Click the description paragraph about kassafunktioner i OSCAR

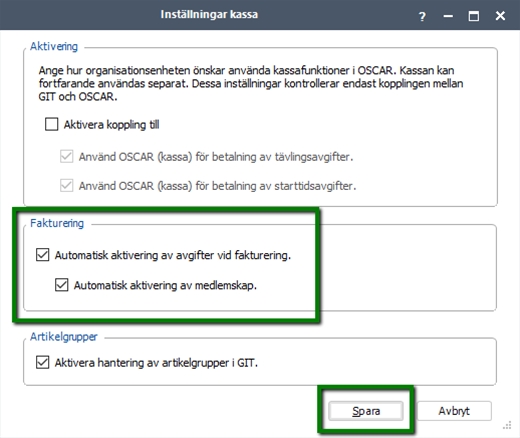(x=251, y=83)
